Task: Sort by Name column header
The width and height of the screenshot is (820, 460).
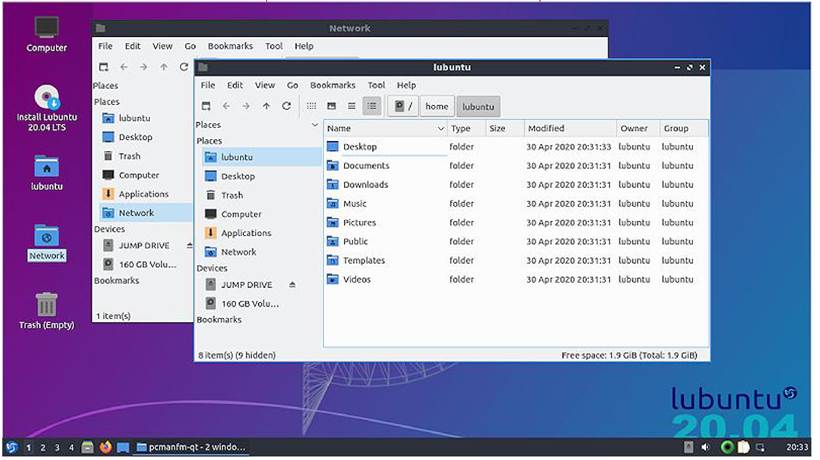Action: point(385,128)
